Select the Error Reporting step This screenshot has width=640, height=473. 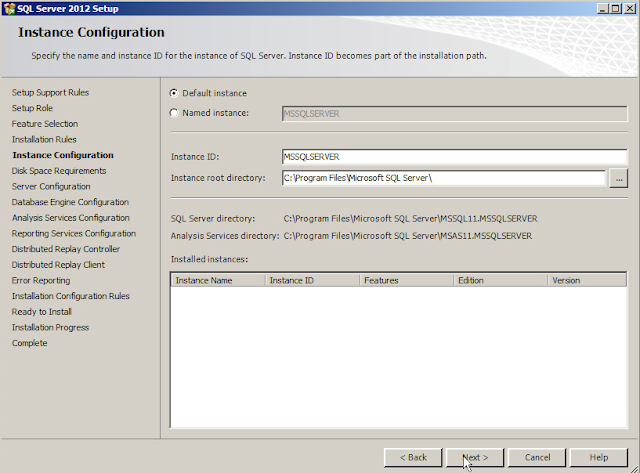coord(41,281)
